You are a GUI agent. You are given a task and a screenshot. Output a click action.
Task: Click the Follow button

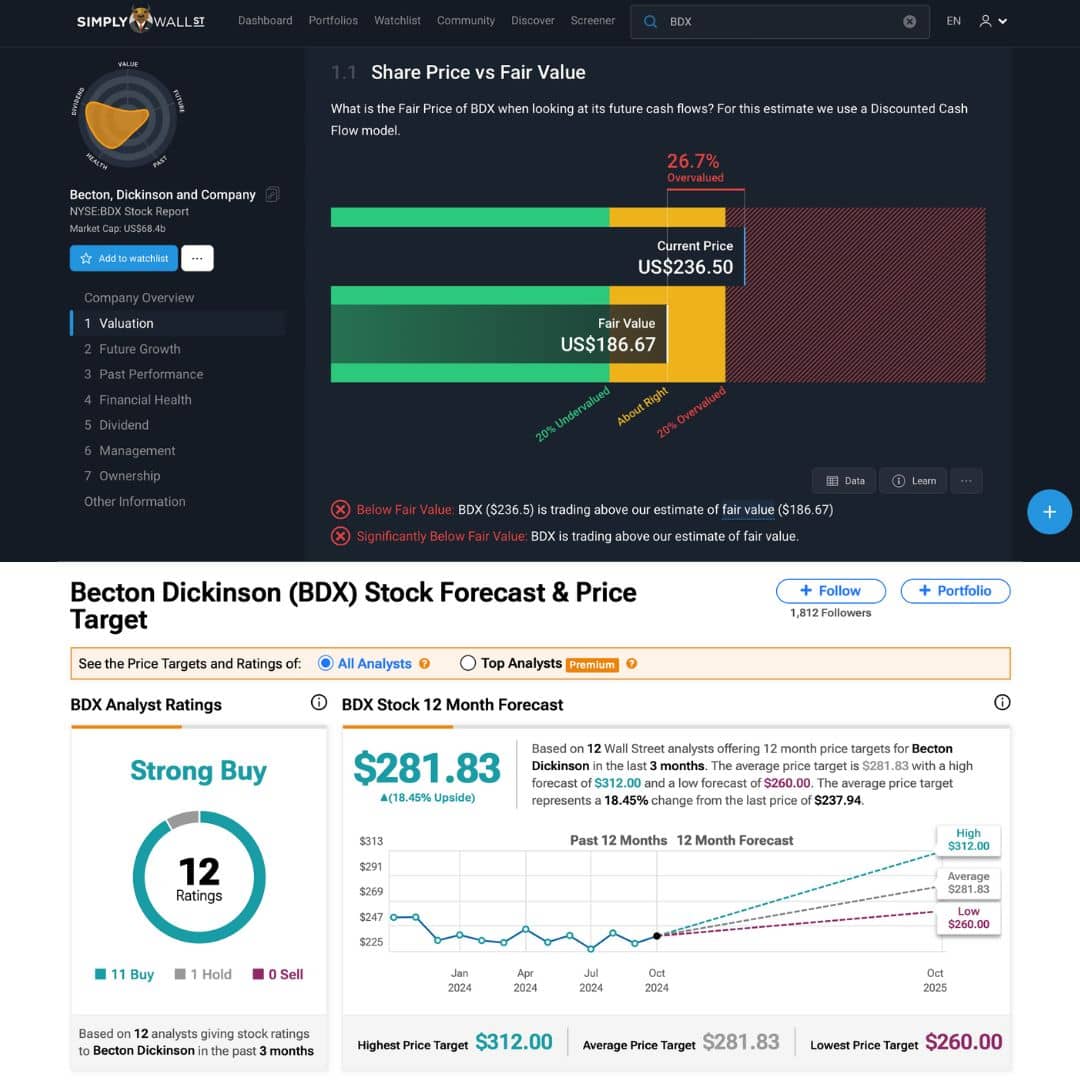(x=831, y=591)
